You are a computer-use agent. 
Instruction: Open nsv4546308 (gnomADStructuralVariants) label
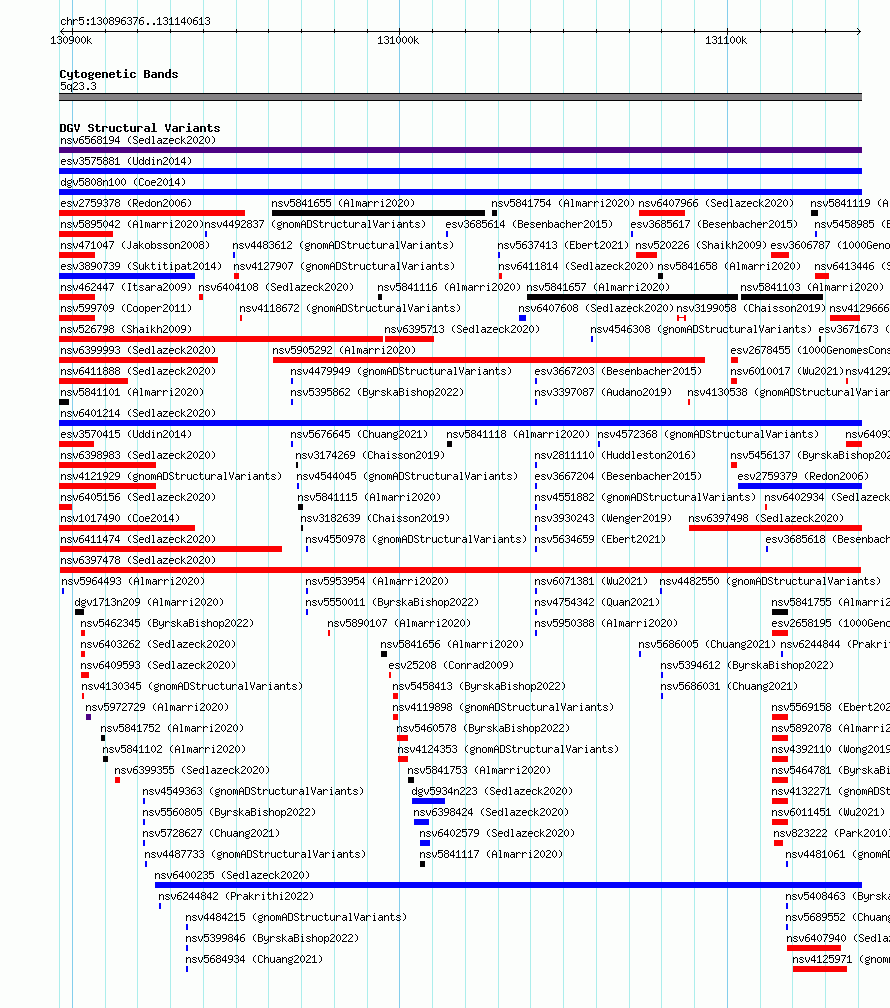tap(702, 329)
